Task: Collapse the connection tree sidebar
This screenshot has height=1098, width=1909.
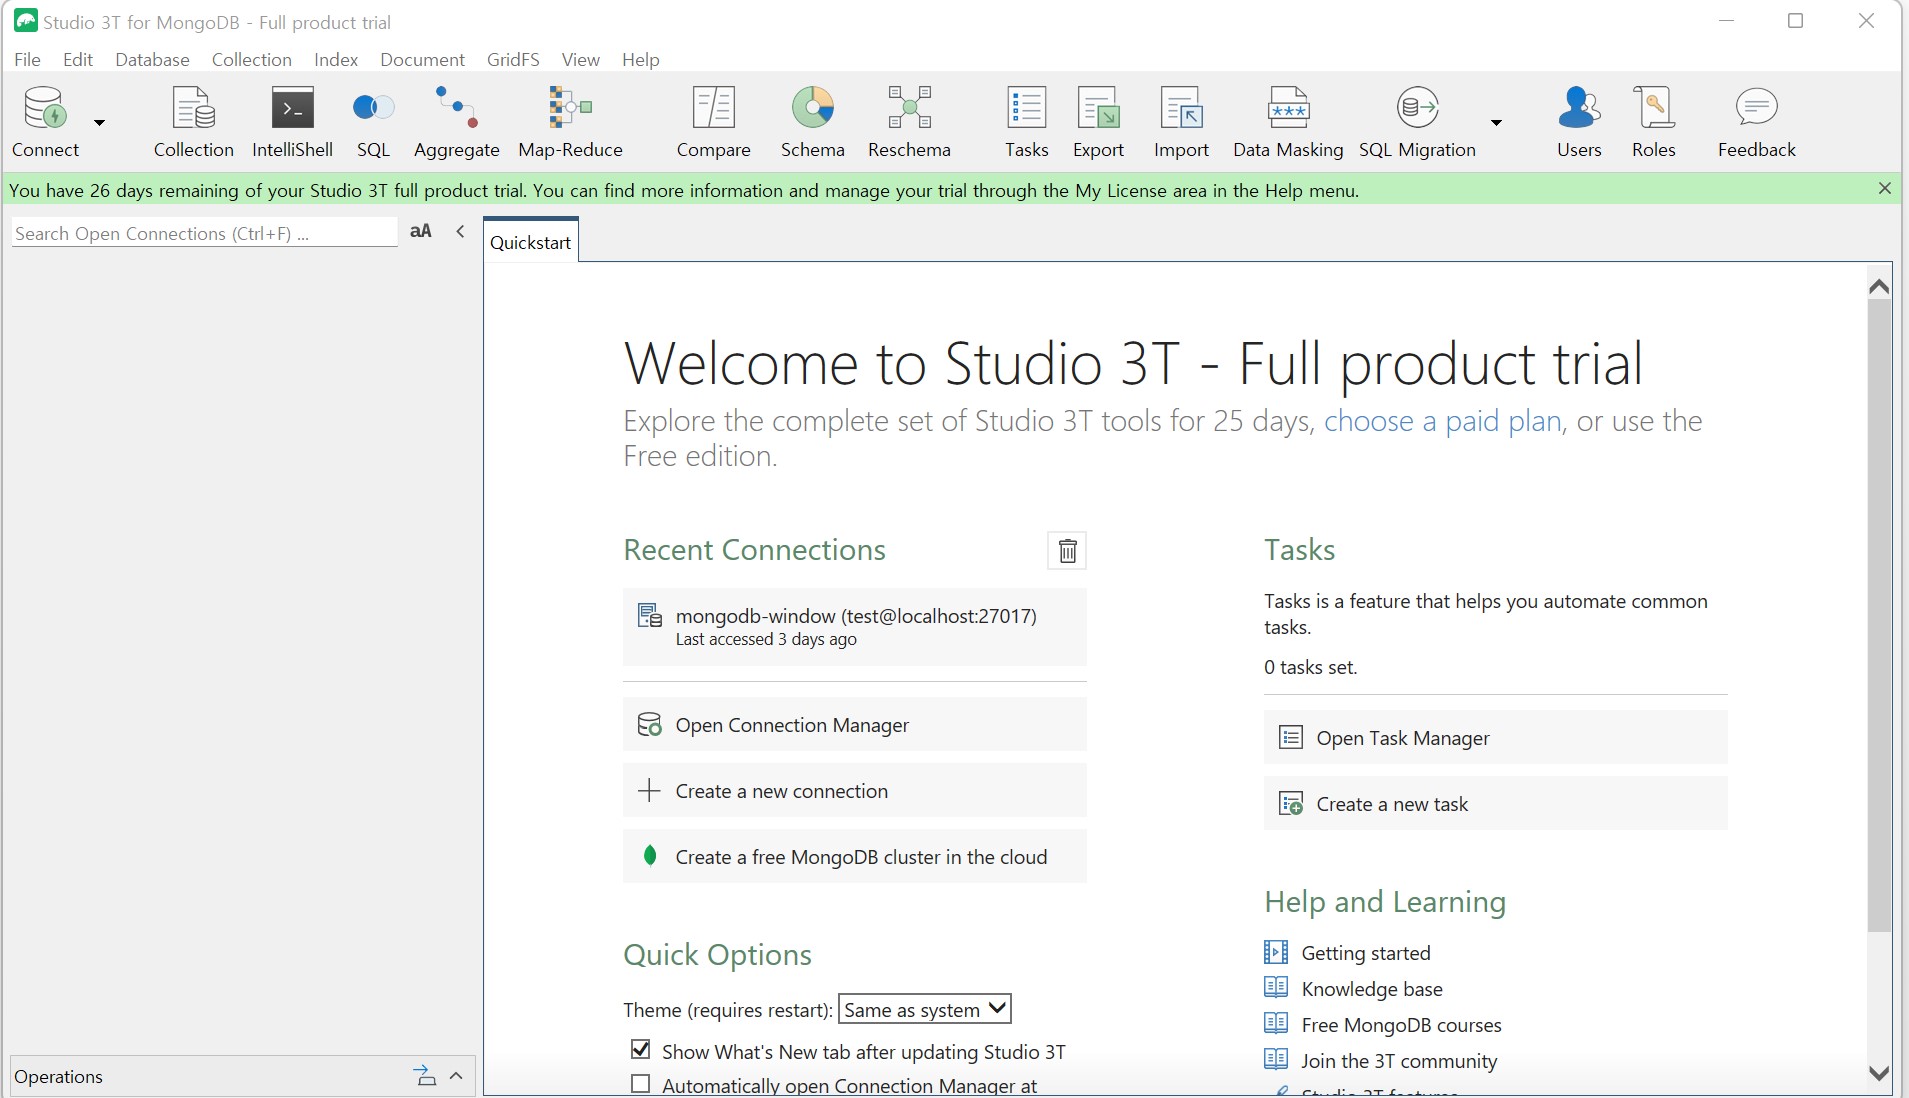Action: (460, 232)
